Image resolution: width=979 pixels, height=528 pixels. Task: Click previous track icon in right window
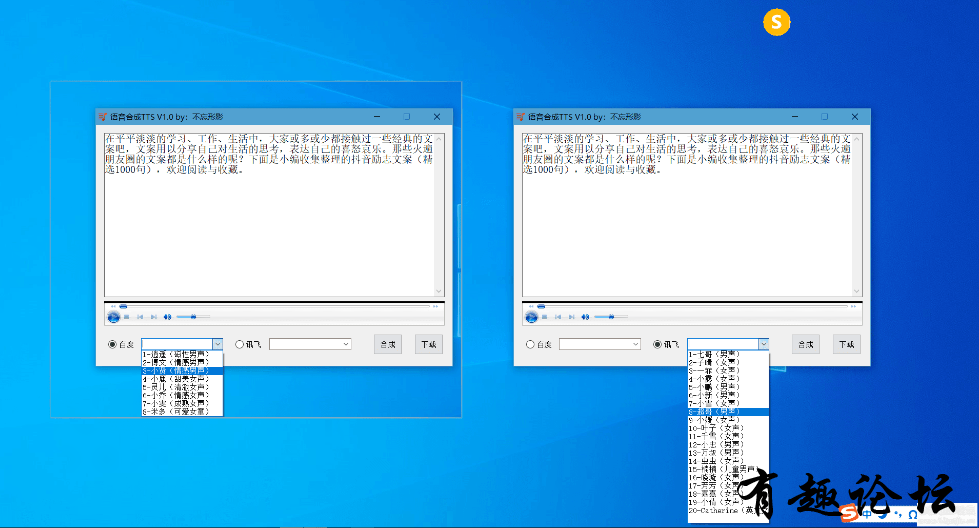click(558, 317)
